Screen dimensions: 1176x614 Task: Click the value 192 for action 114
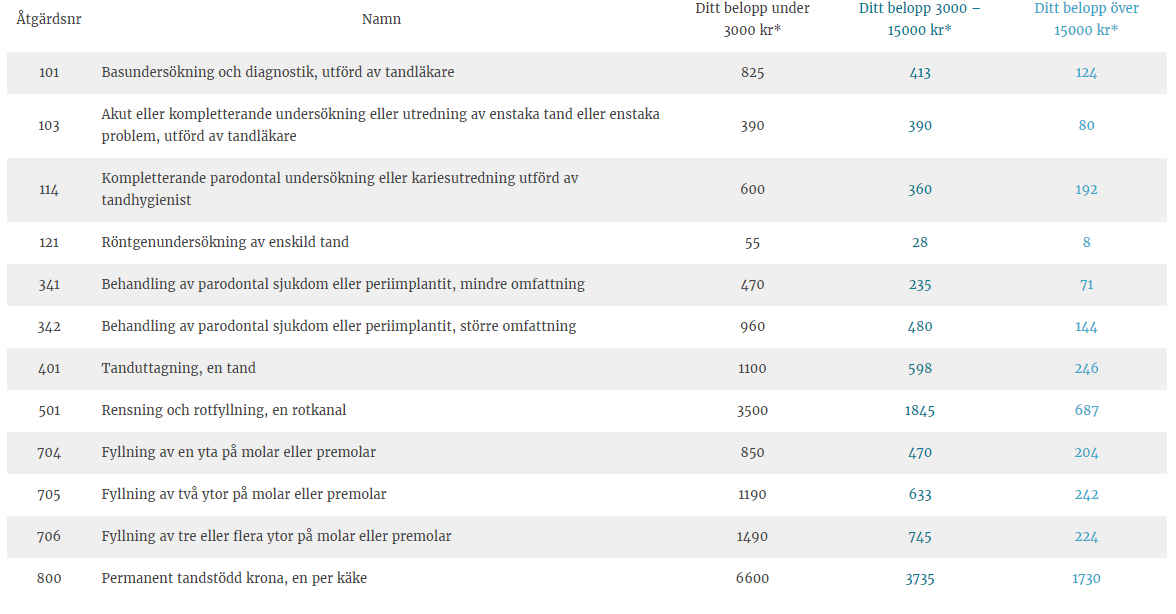coord(1086,190)
